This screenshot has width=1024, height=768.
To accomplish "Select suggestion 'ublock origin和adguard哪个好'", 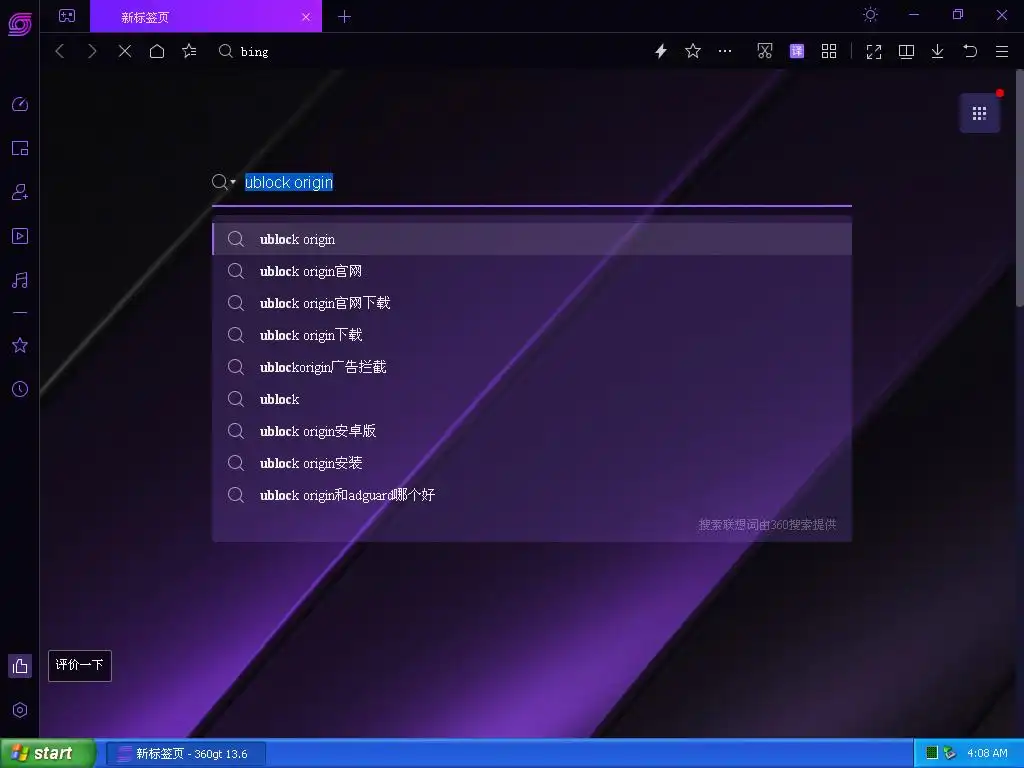I will pyautogui.click(x=532, y=495).
